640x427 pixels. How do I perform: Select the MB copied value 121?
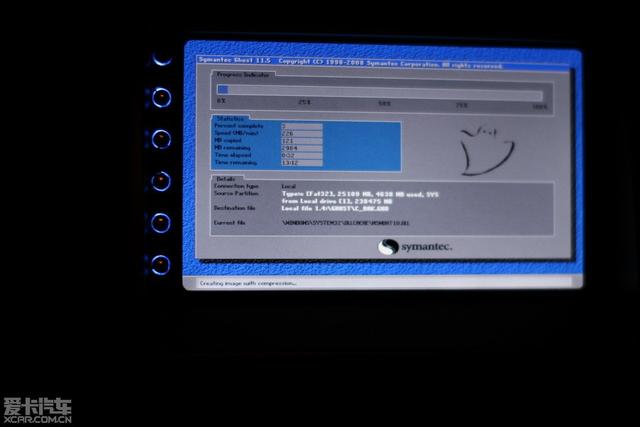click(x=302, y=141)
